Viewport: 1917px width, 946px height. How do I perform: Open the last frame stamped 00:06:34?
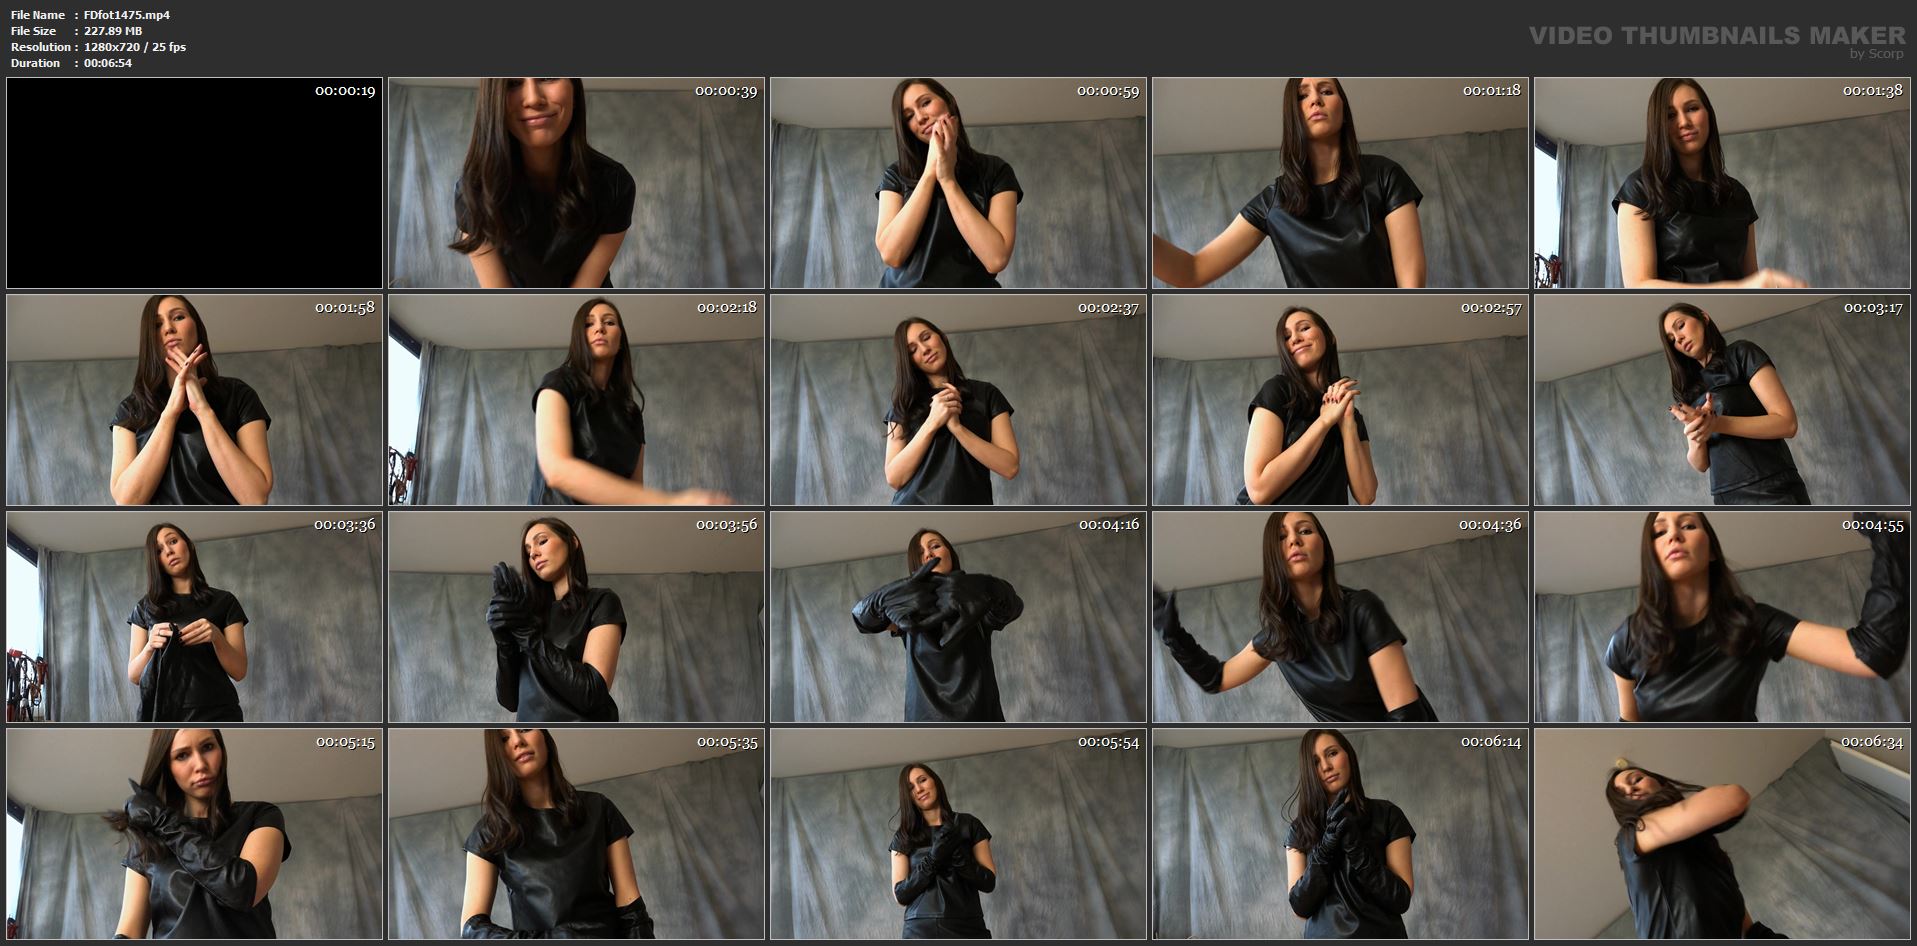pyautogui.click(x=1722, y=834)
